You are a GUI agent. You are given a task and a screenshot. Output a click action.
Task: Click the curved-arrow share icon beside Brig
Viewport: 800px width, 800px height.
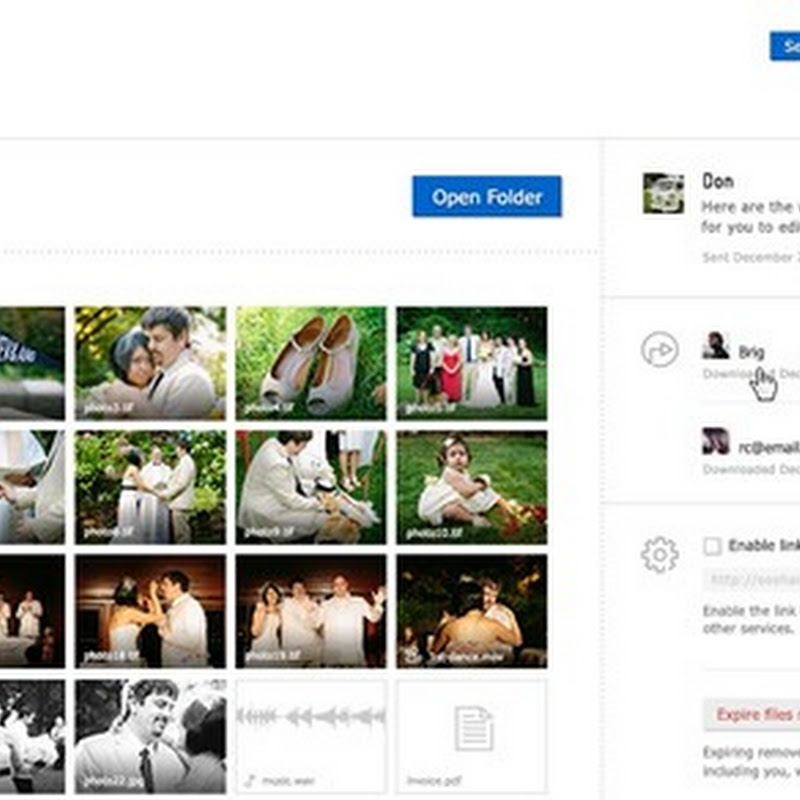tap(660, 349)
